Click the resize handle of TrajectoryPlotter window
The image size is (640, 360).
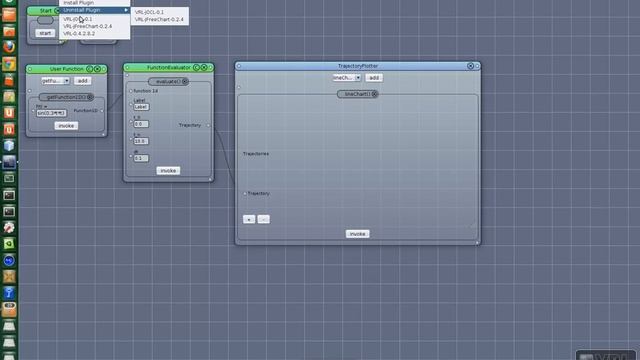477,242
